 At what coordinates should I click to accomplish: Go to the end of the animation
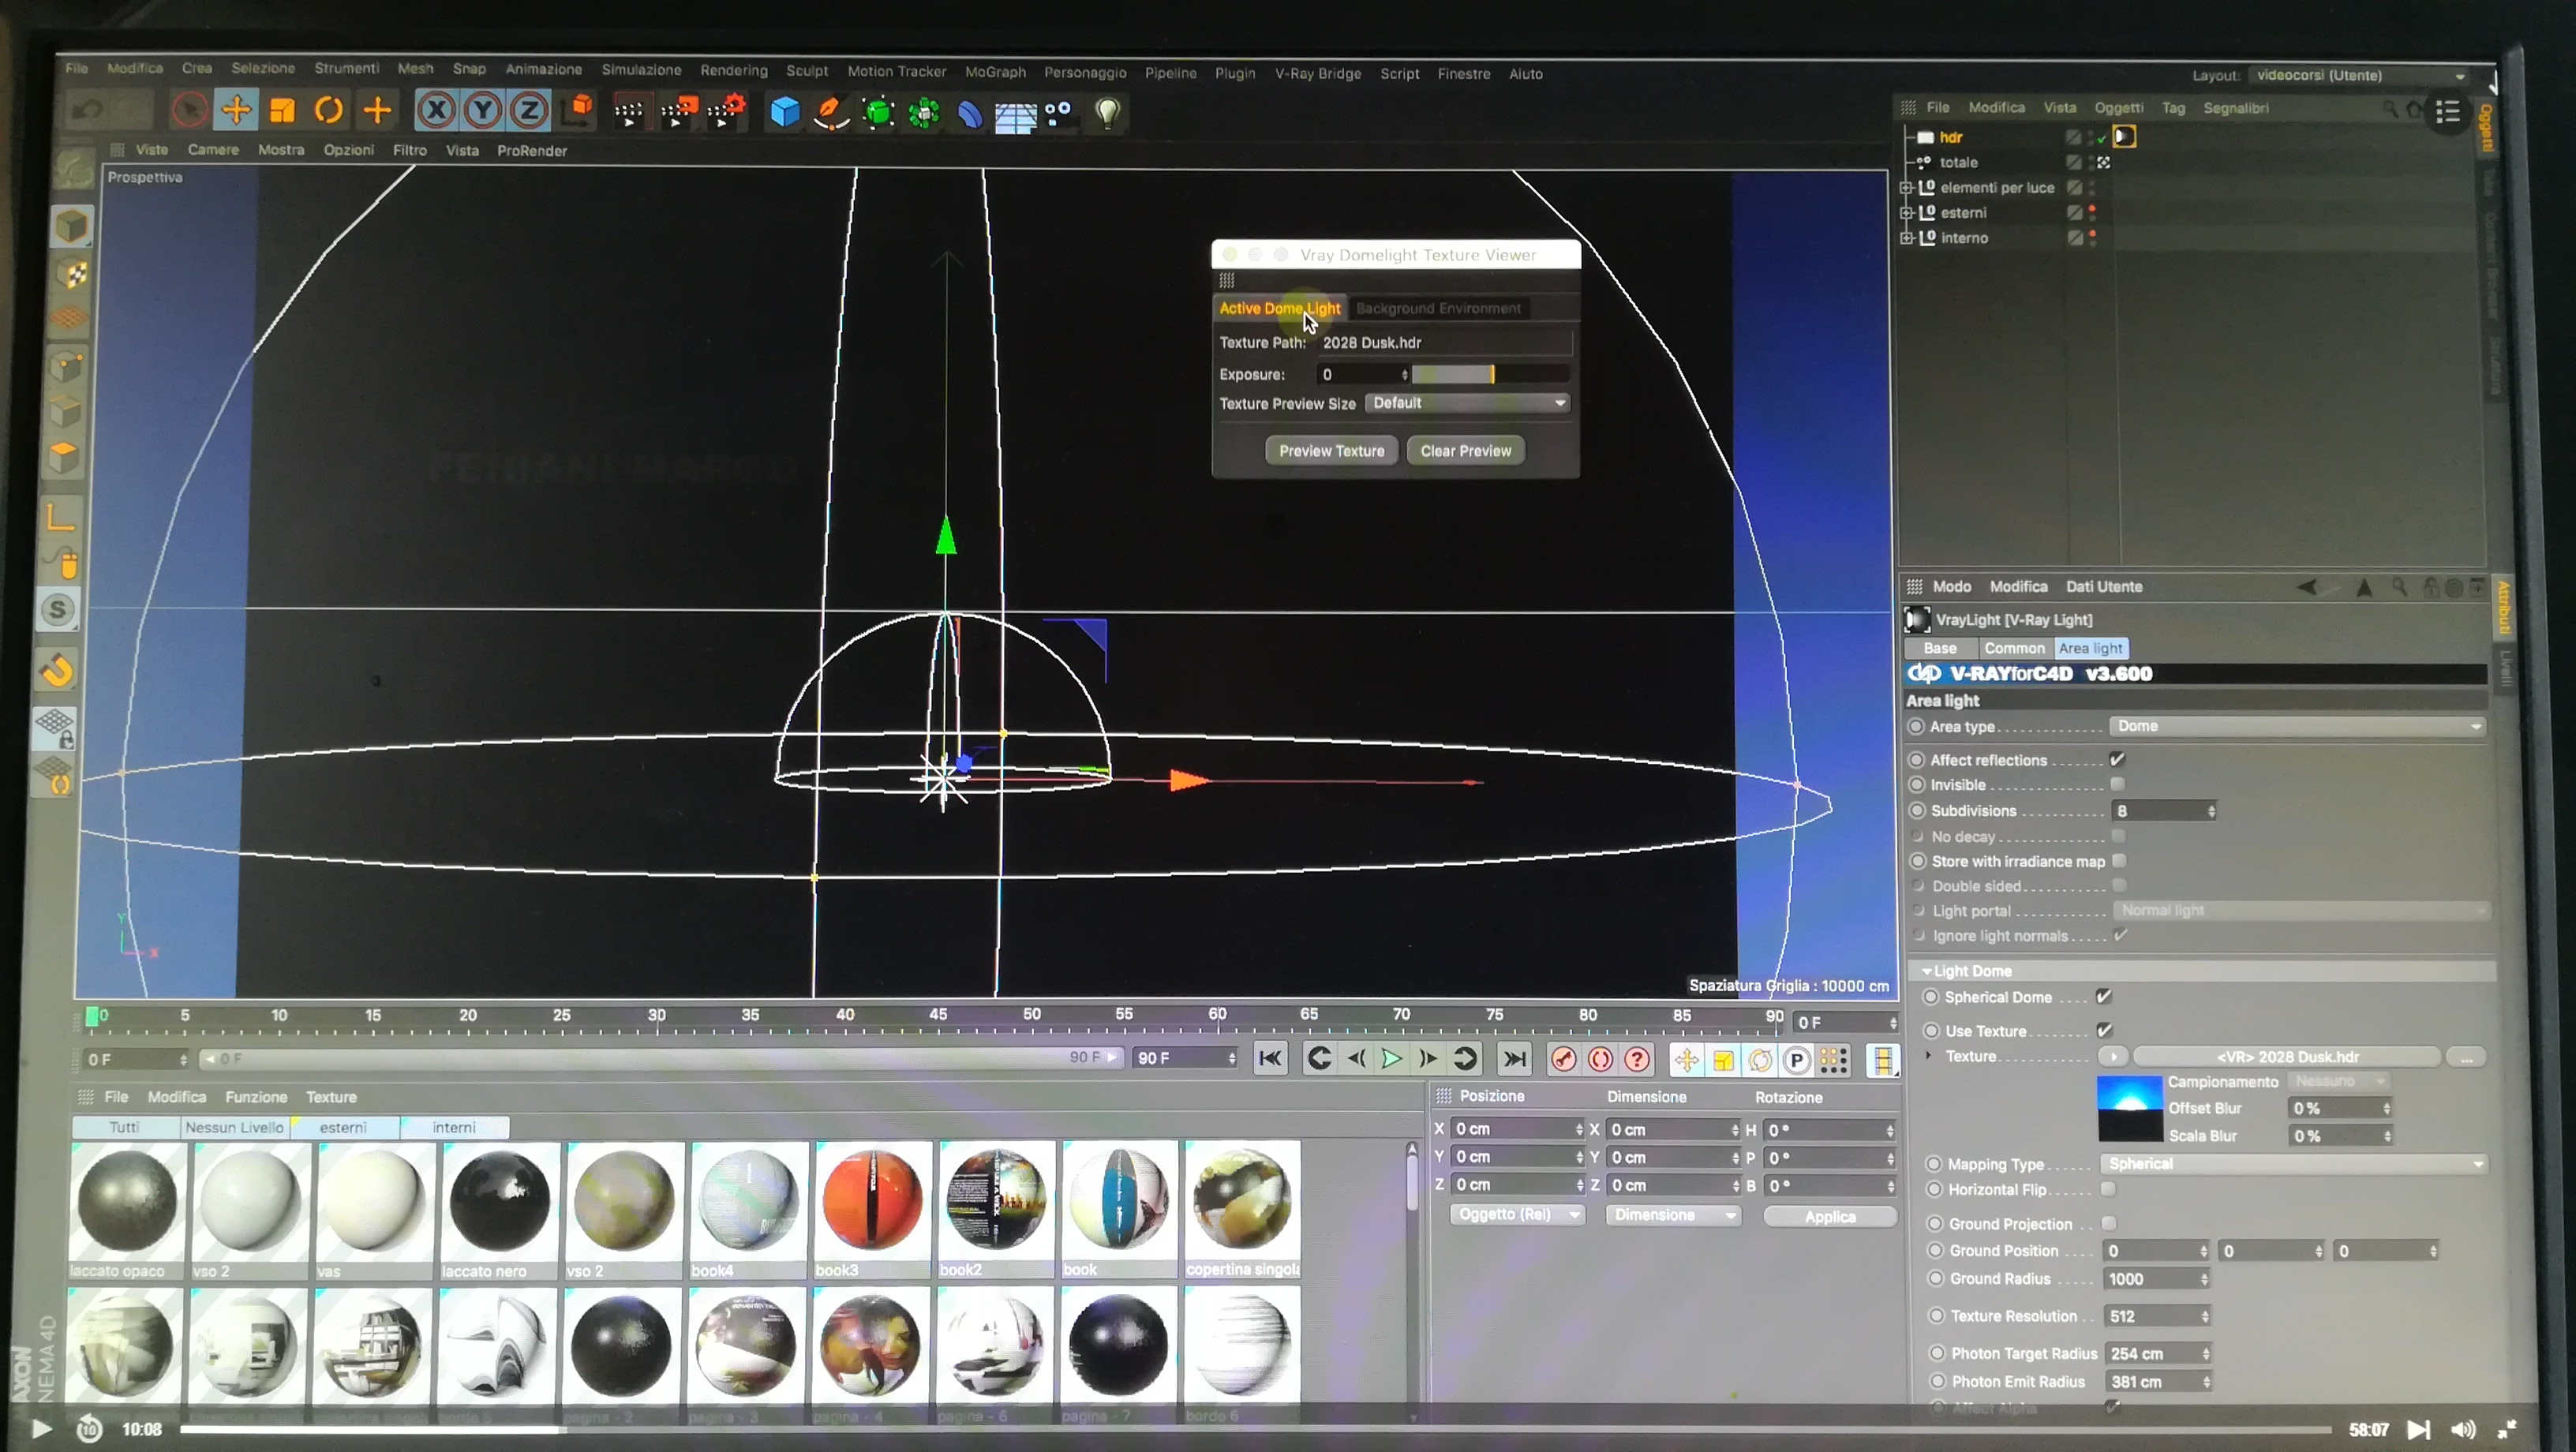tap(1514, 1059)
